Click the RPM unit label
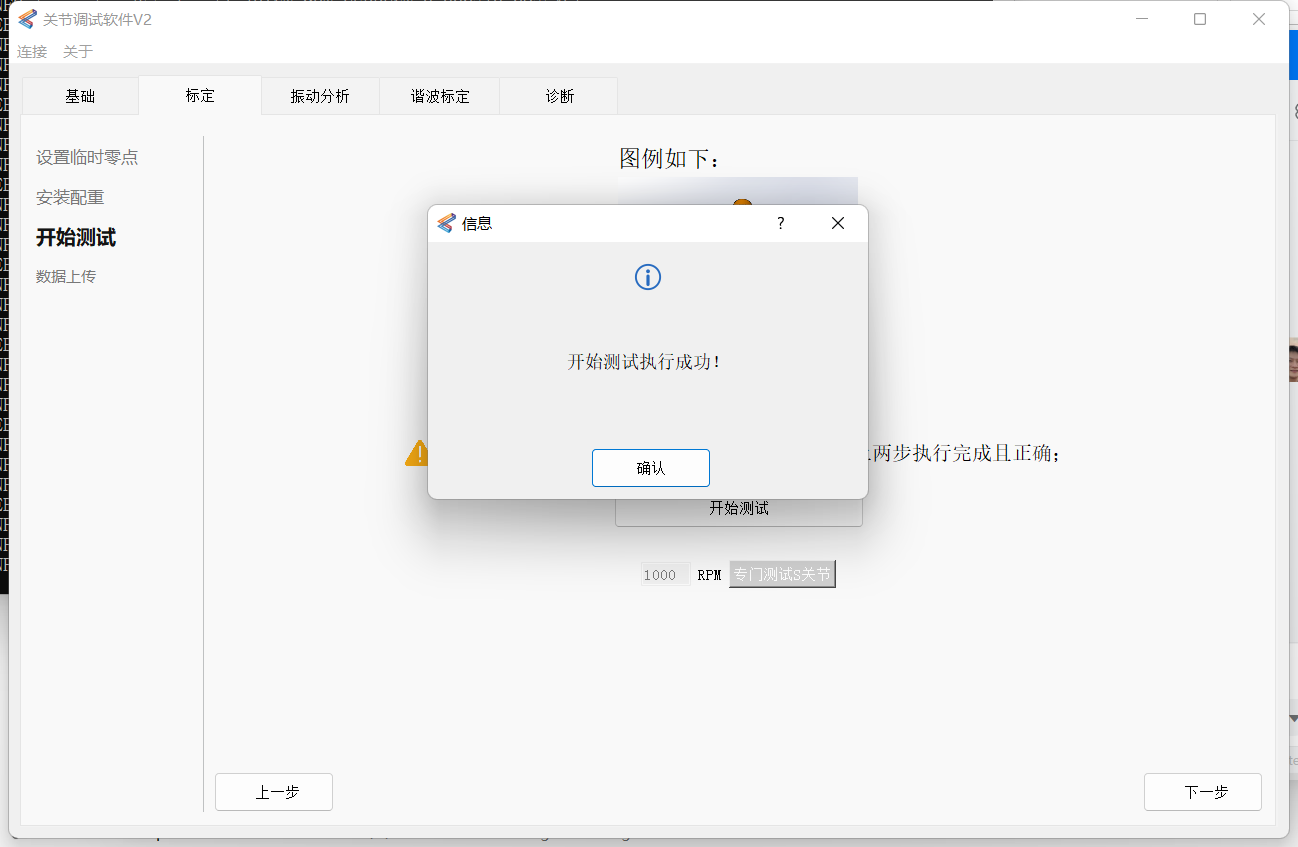The image size is (1298, 847). [709, 575]
